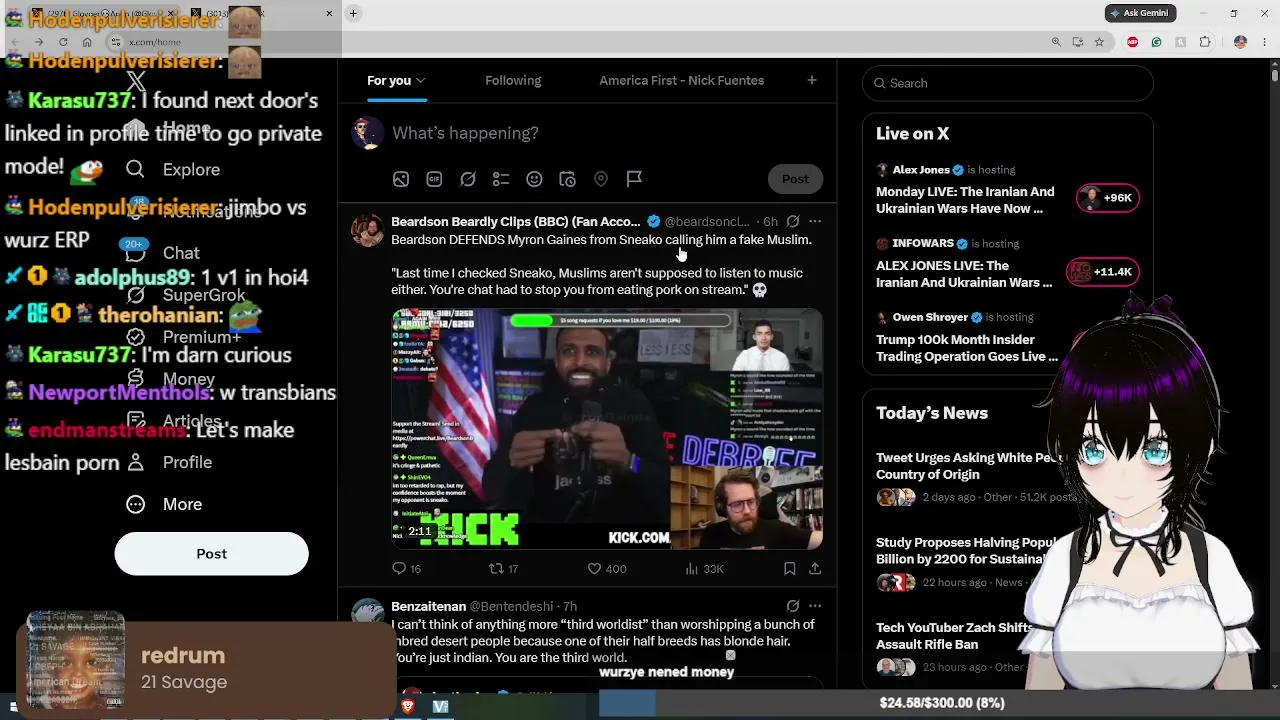Focus the Search box on X
Screen dimensions: 1280x720
click(1008, 83)
